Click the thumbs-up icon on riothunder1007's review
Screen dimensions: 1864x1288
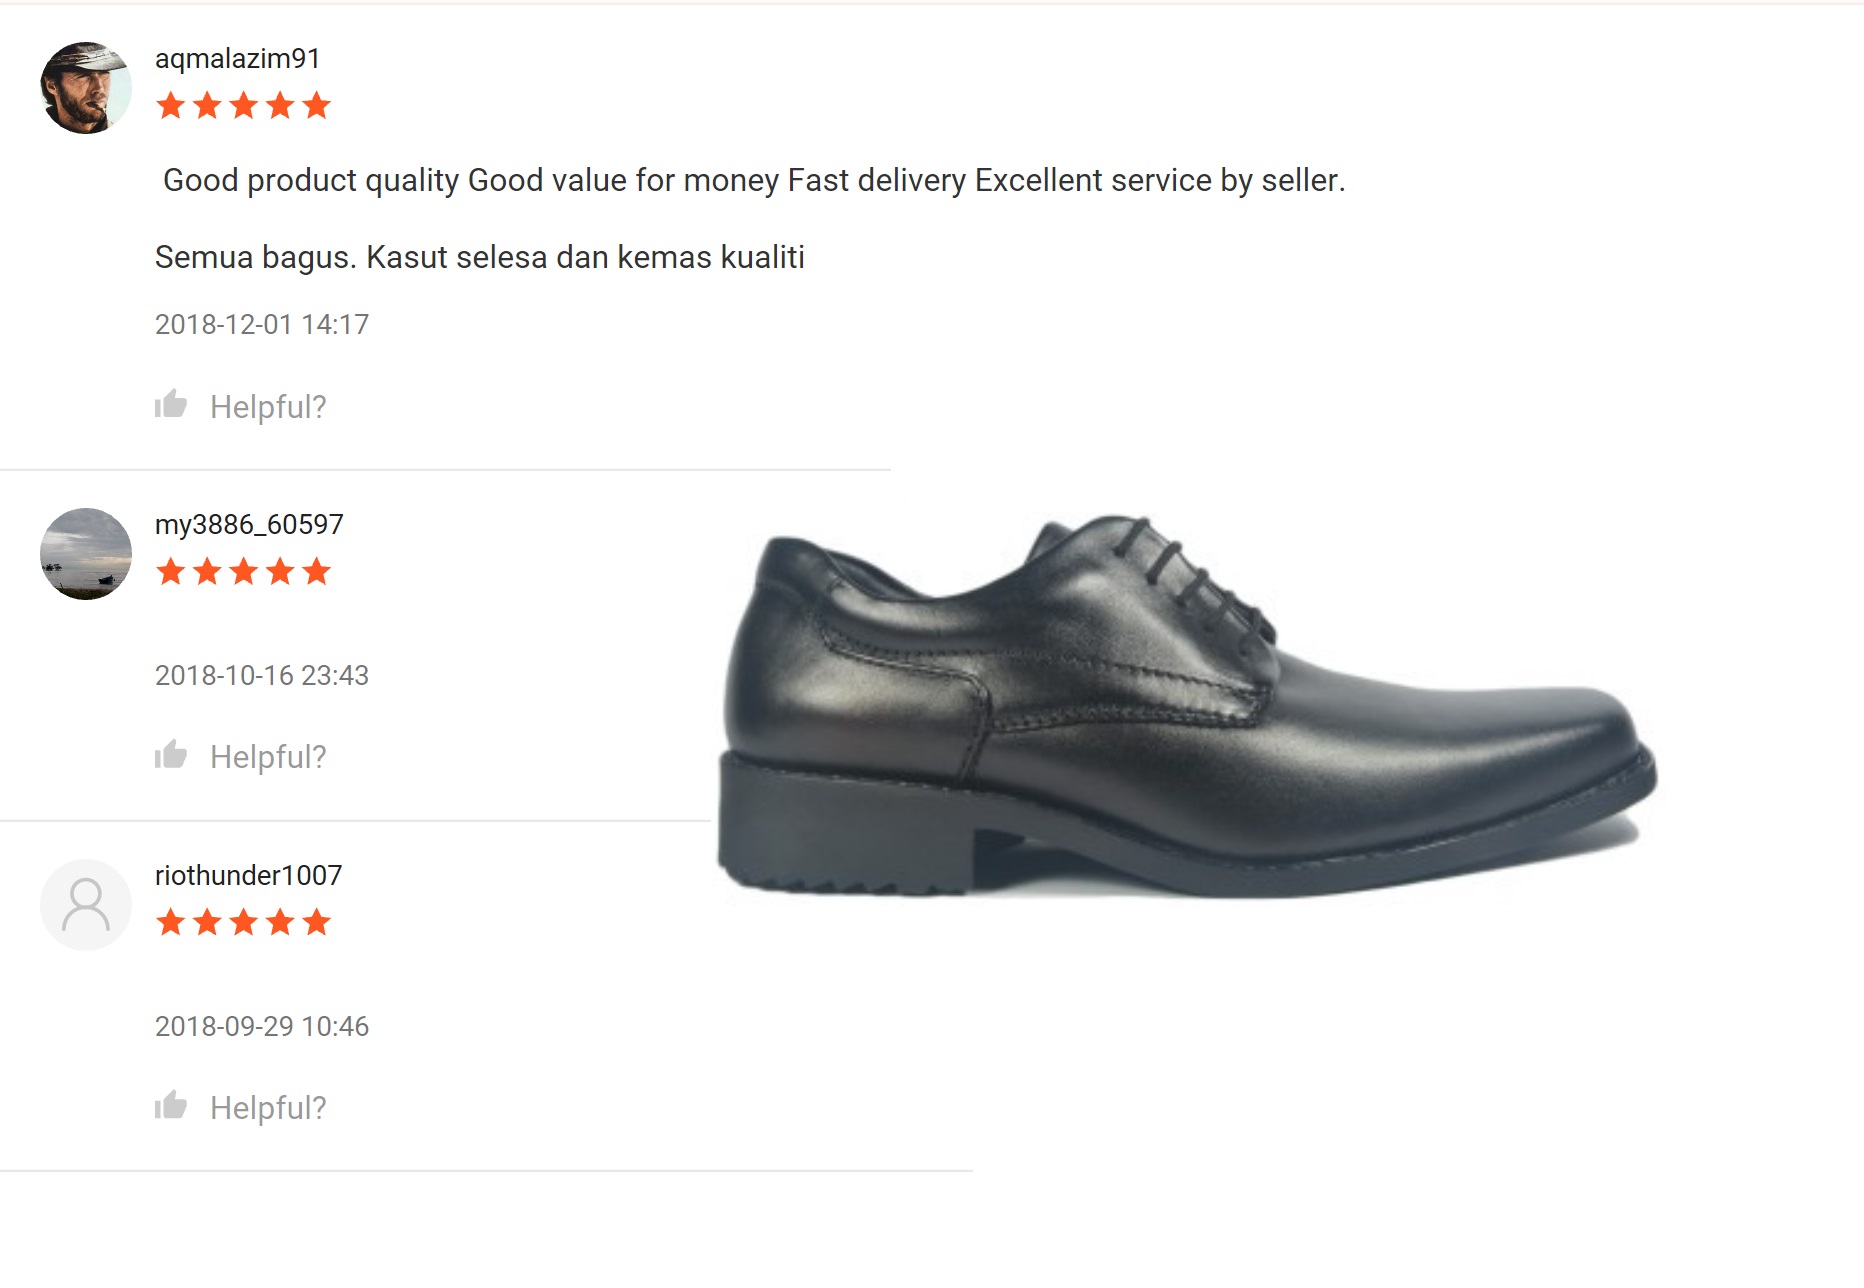tap(172, 1105)
